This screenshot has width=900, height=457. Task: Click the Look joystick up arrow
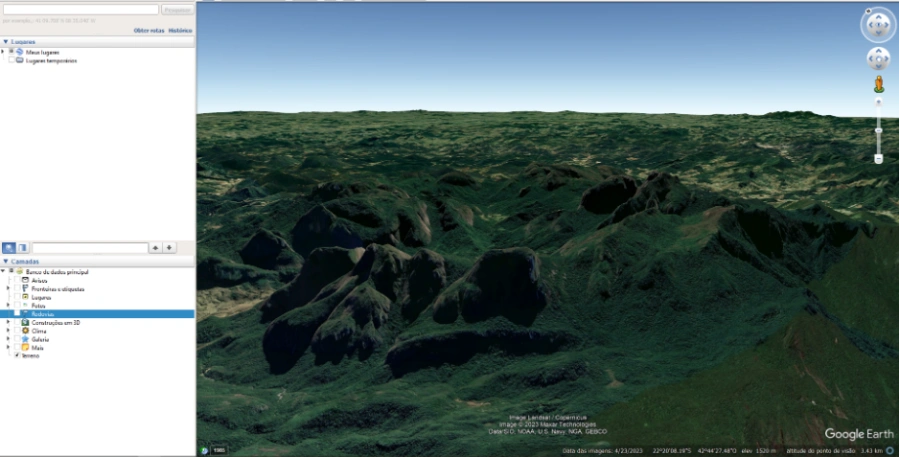878,16
